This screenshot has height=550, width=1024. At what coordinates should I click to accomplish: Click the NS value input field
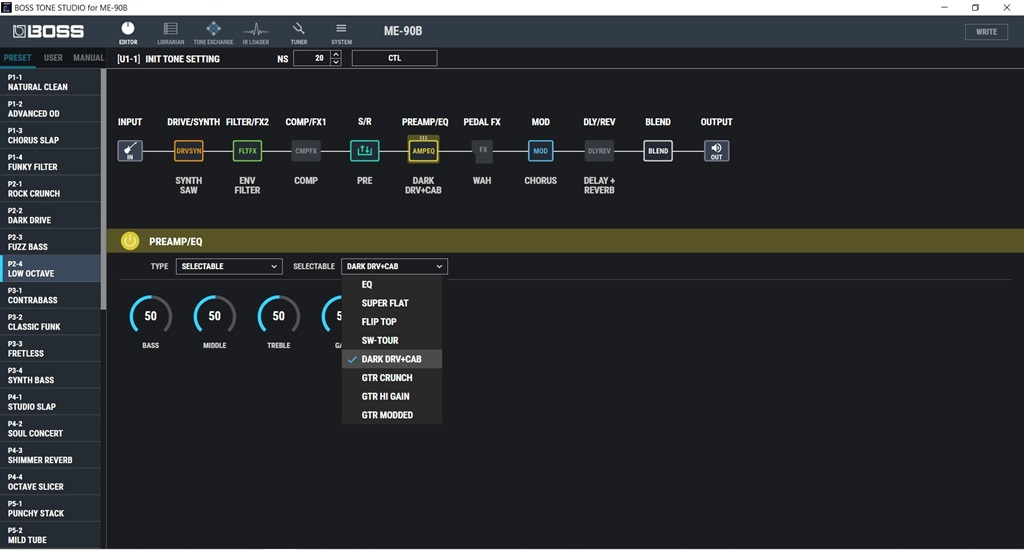312,58
